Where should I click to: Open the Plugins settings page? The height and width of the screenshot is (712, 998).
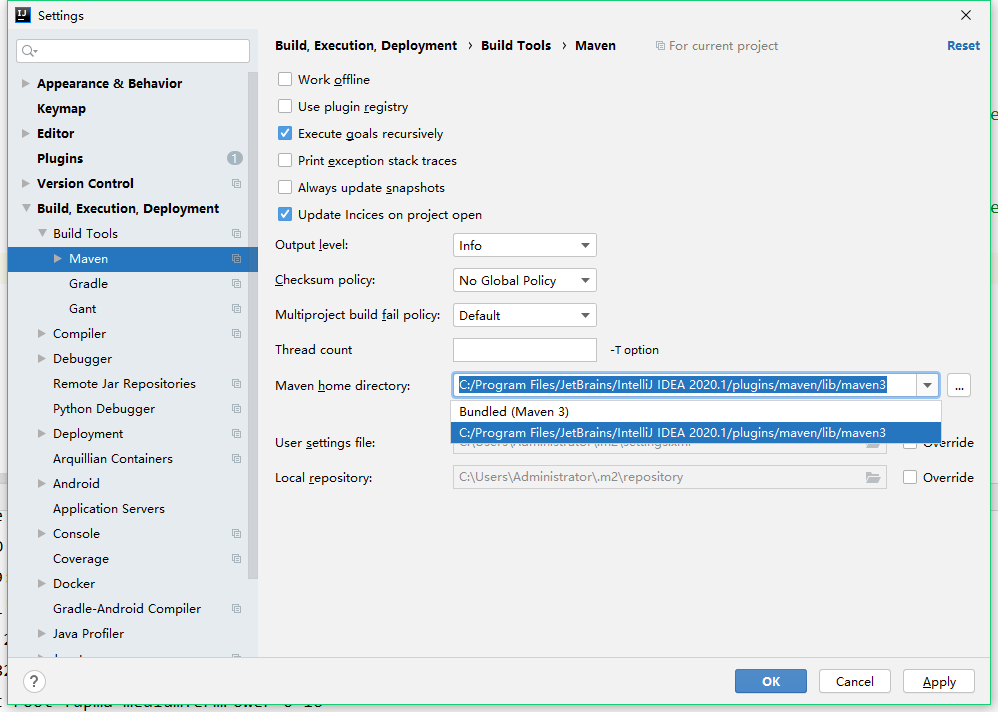click(60, 158)
